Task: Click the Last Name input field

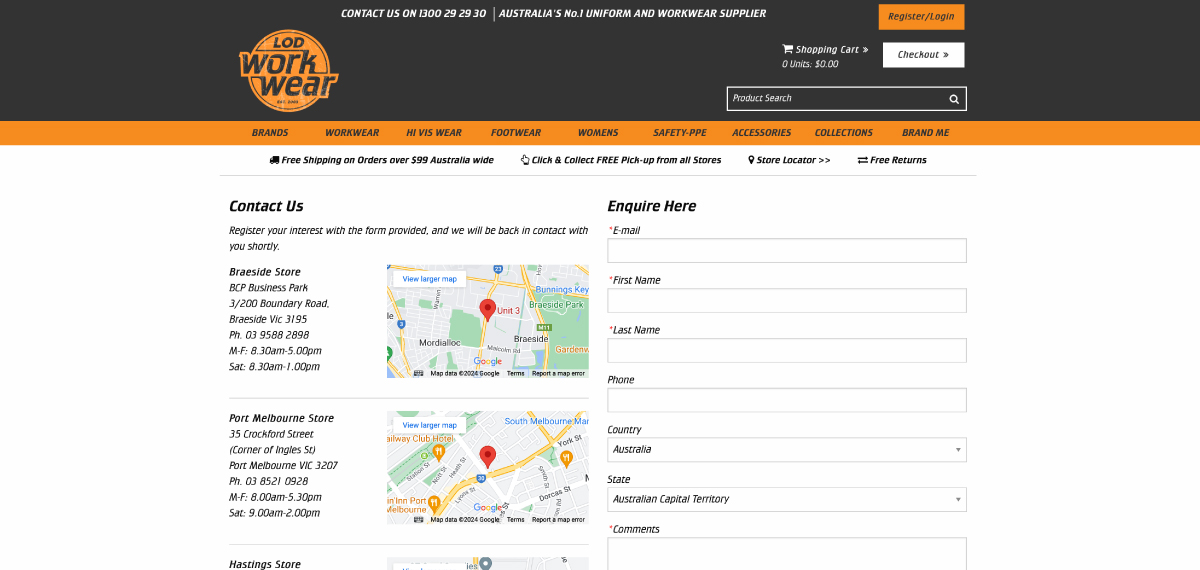Action: (787, 350)
